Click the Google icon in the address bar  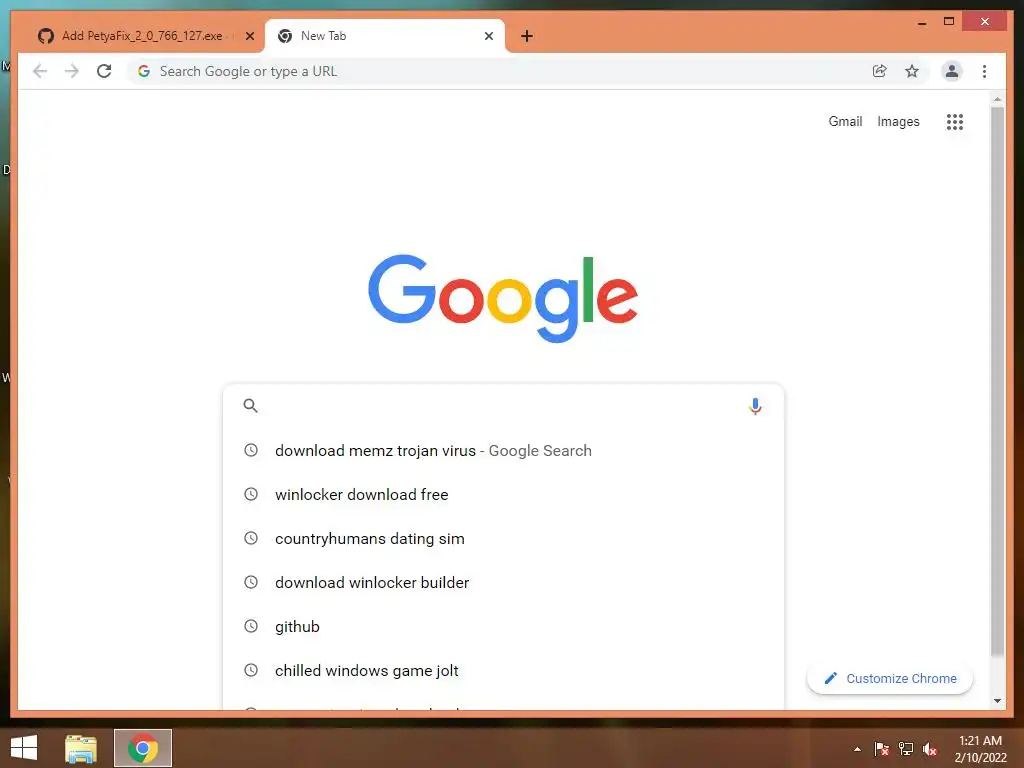point(144,71)
